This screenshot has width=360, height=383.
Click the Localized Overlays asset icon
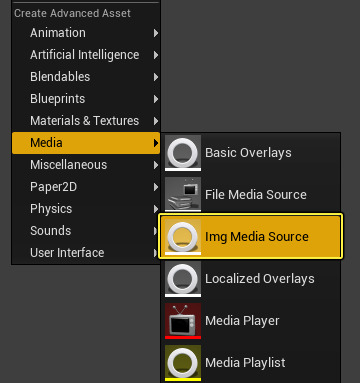coord(183,279)
